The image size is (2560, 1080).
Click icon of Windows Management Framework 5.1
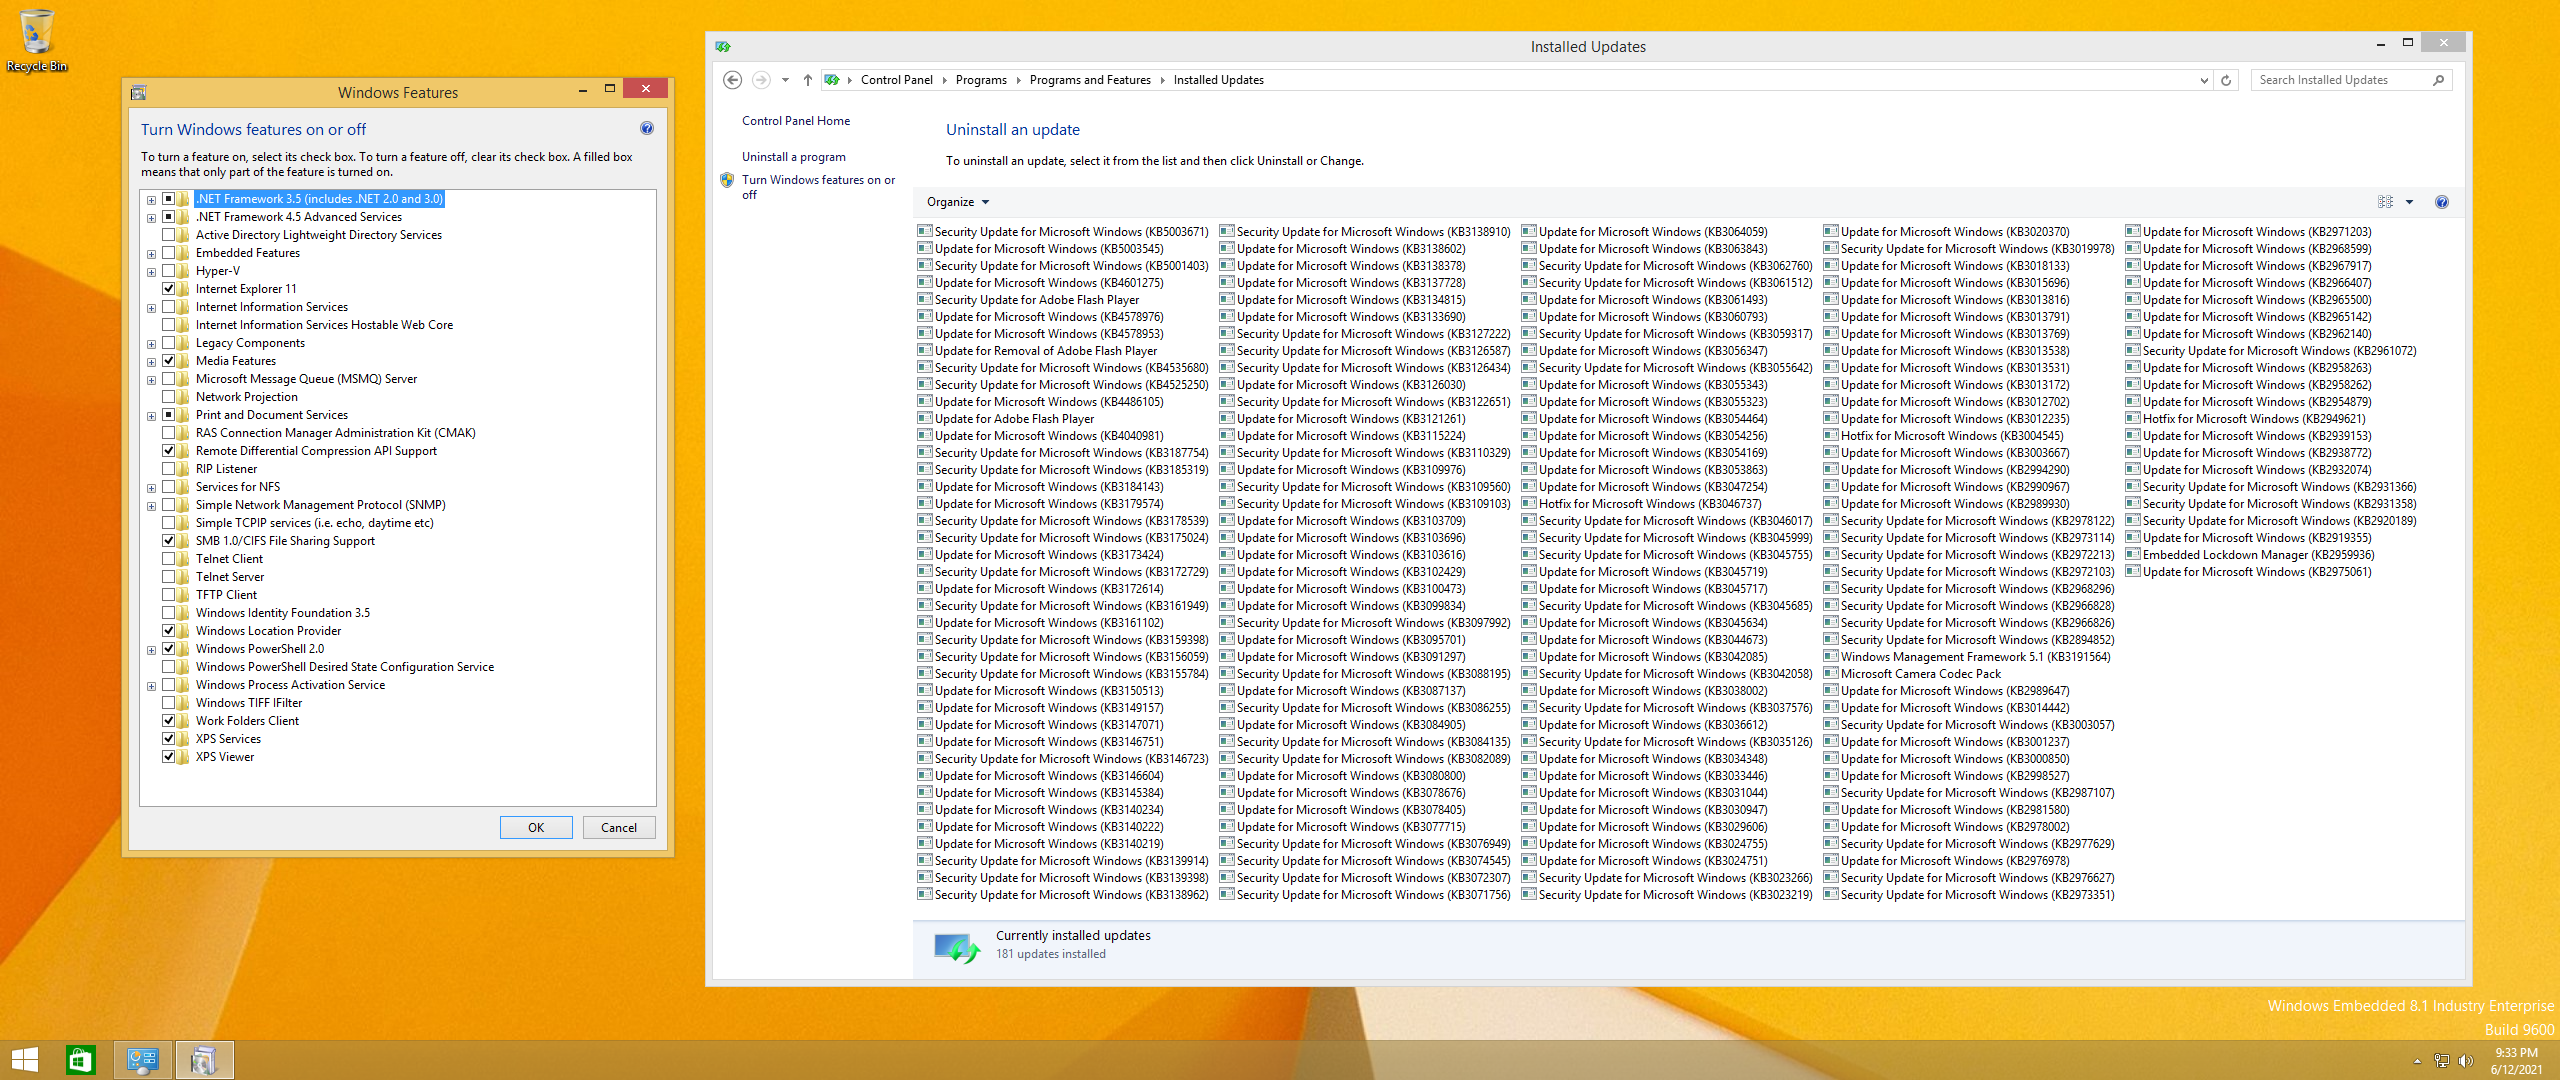pos(1831,656)
